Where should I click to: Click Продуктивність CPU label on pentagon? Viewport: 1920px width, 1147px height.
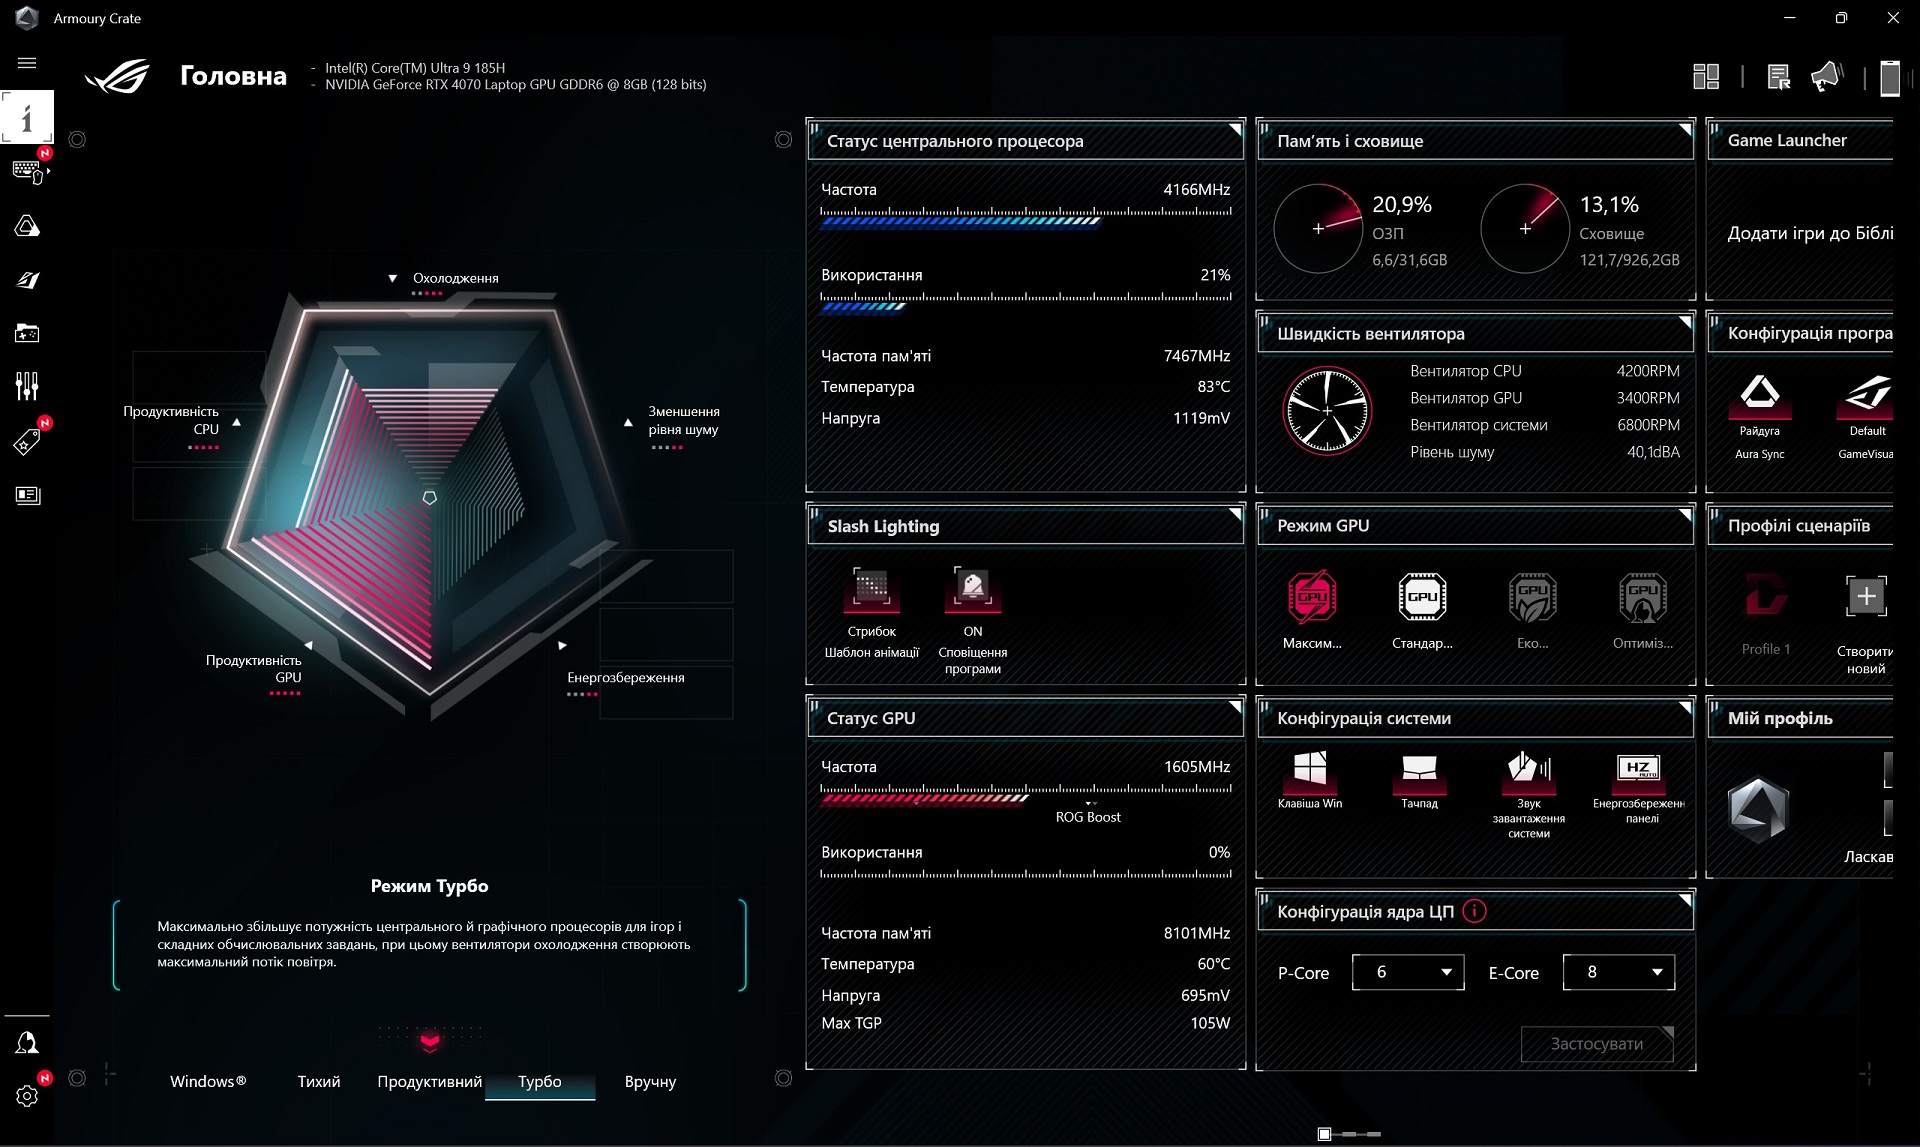tap(171, 420)
